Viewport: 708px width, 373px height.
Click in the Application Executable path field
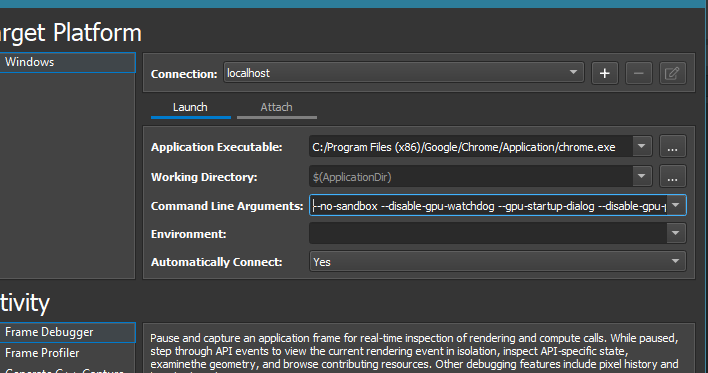[471, 147]
